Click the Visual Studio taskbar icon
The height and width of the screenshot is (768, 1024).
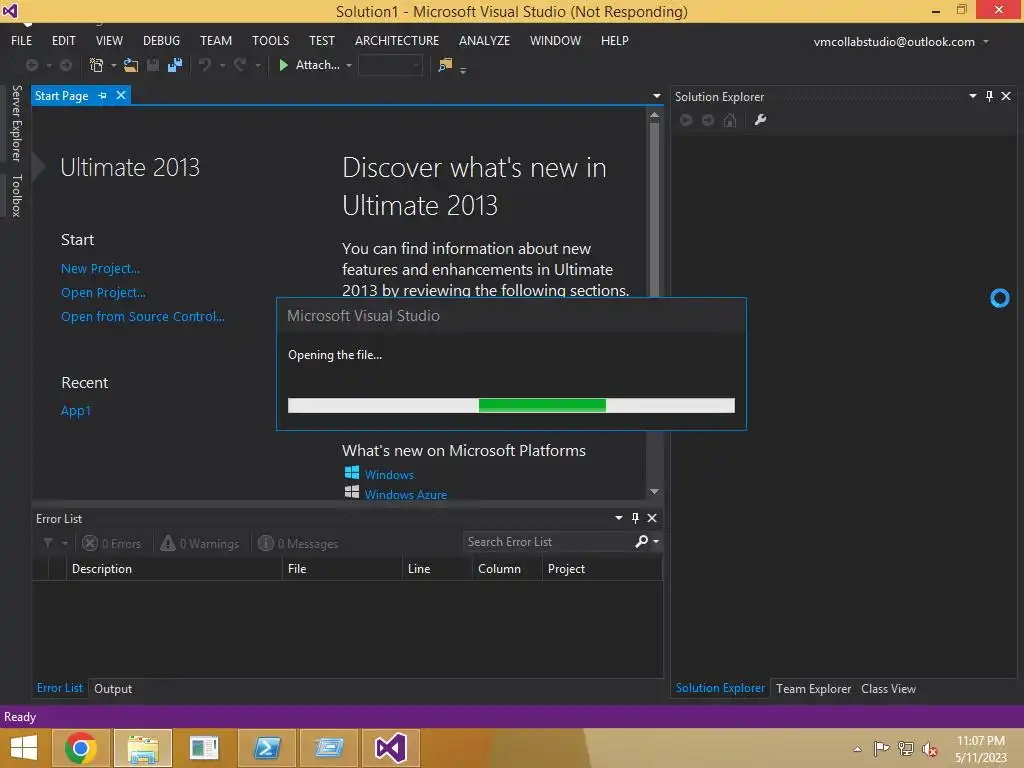coord(391,748)
